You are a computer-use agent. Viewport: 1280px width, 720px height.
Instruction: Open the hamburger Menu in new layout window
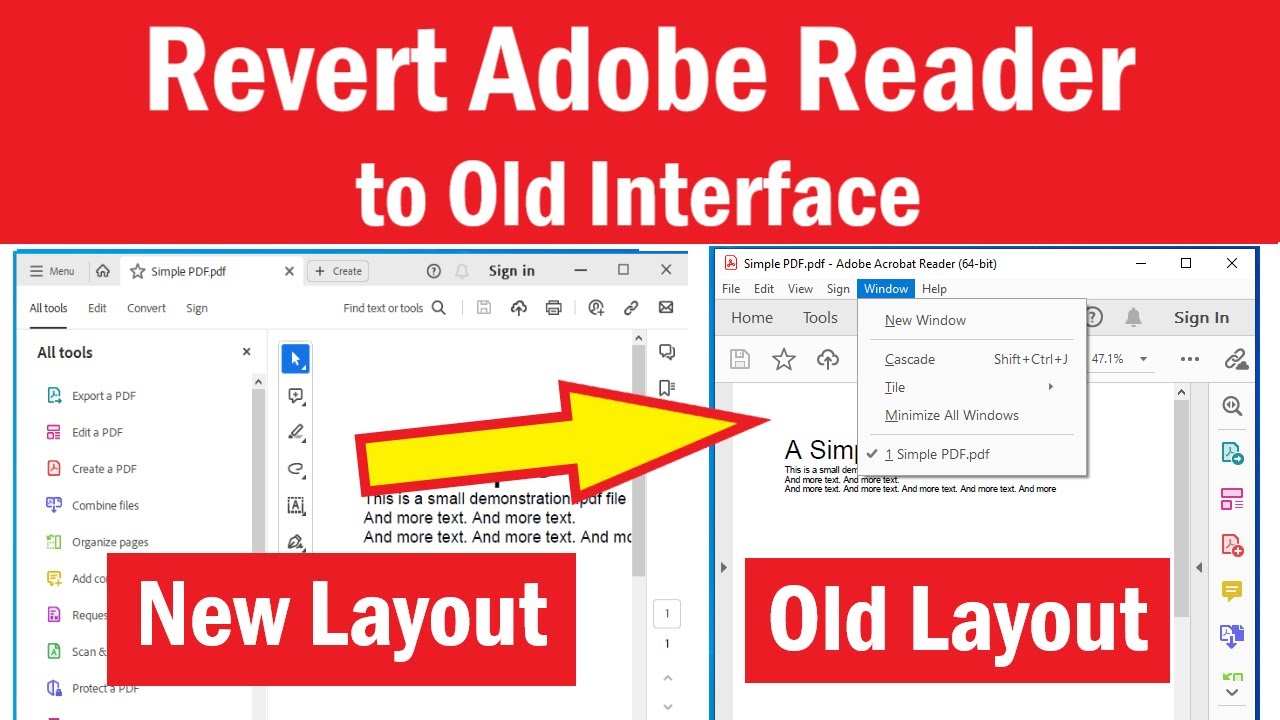52,271
